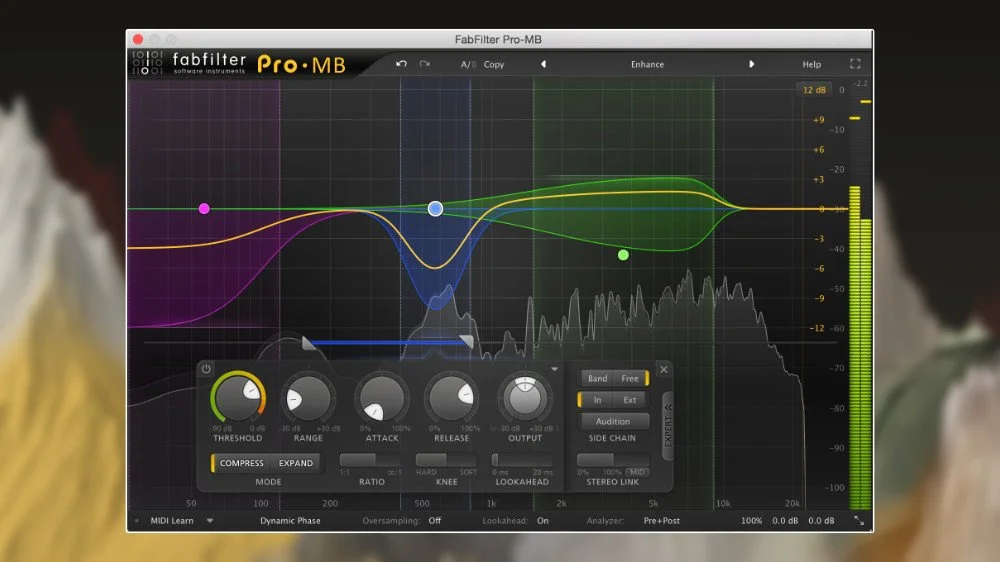
Task: Open the Analyzer Pre+Post menu
Action: point(661,521)
